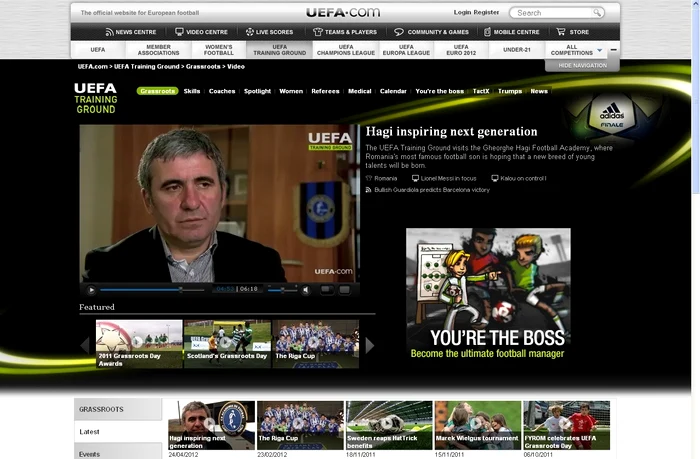Open News Centre menu
700x459 pixels.
click(x=131, y=32)
